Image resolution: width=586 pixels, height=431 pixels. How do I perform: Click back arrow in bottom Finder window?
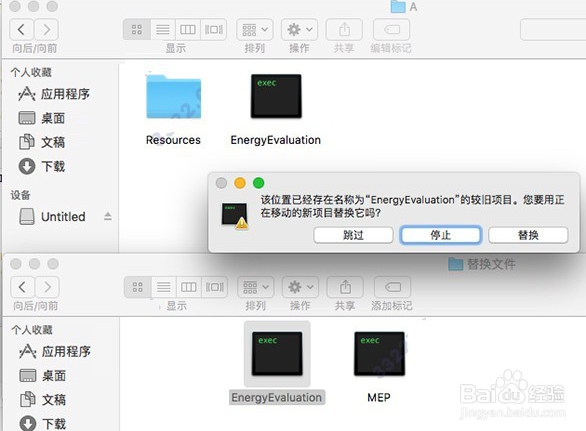[22, 287]
